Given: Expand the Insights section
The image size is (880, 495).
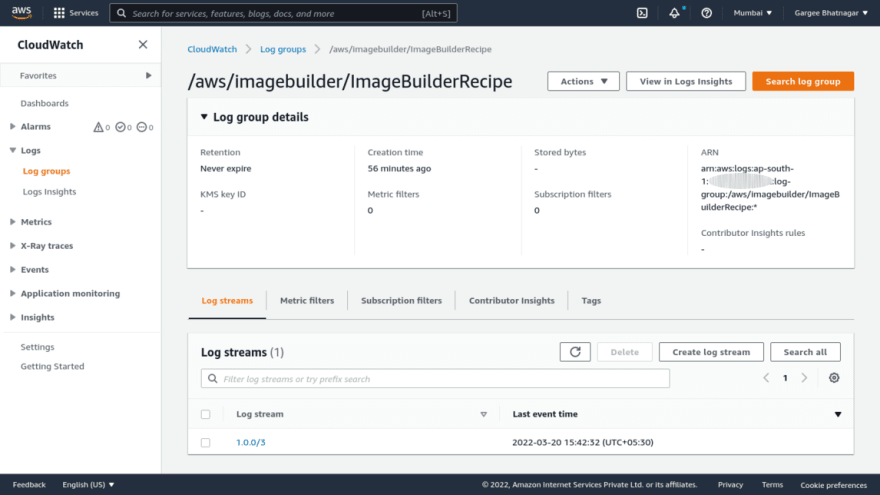Looking at the screenshot, I should [x=12, y=317].
